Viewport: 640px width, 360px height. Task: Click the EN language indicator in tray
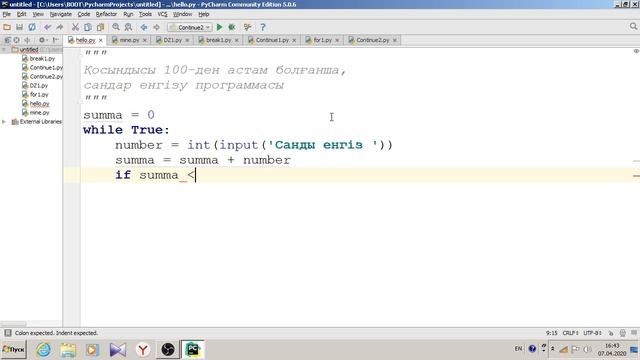[518, 349]
